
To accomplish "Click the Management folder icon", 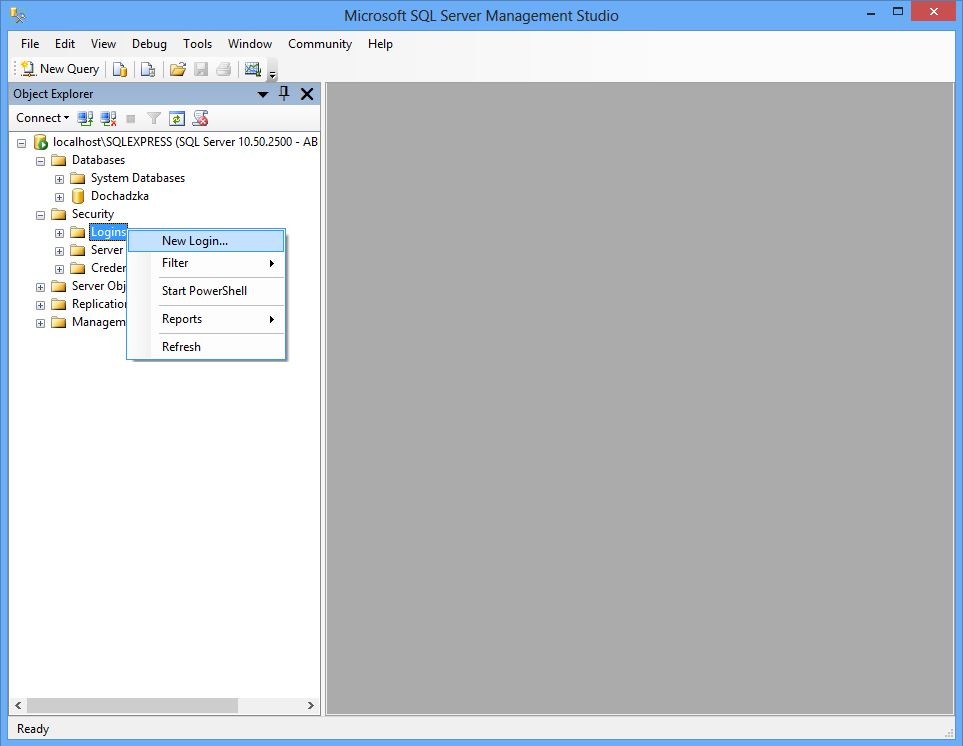I will (59, 322).
